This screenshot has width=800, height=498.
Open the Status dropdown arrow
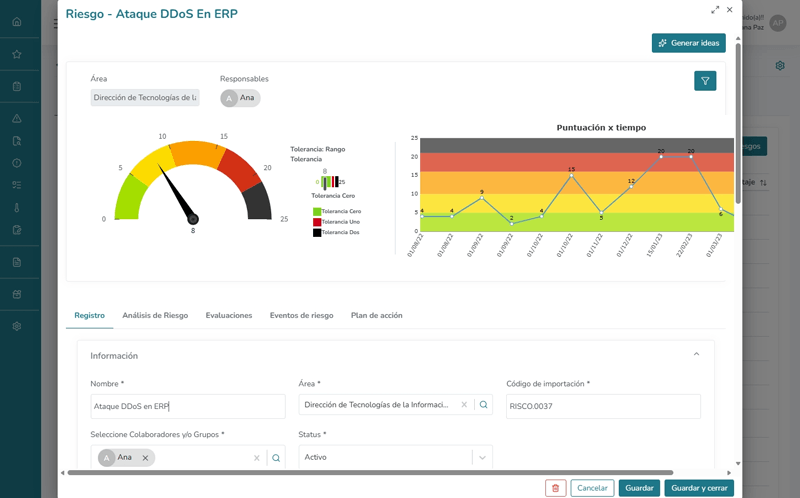click(x=482, y=458)
